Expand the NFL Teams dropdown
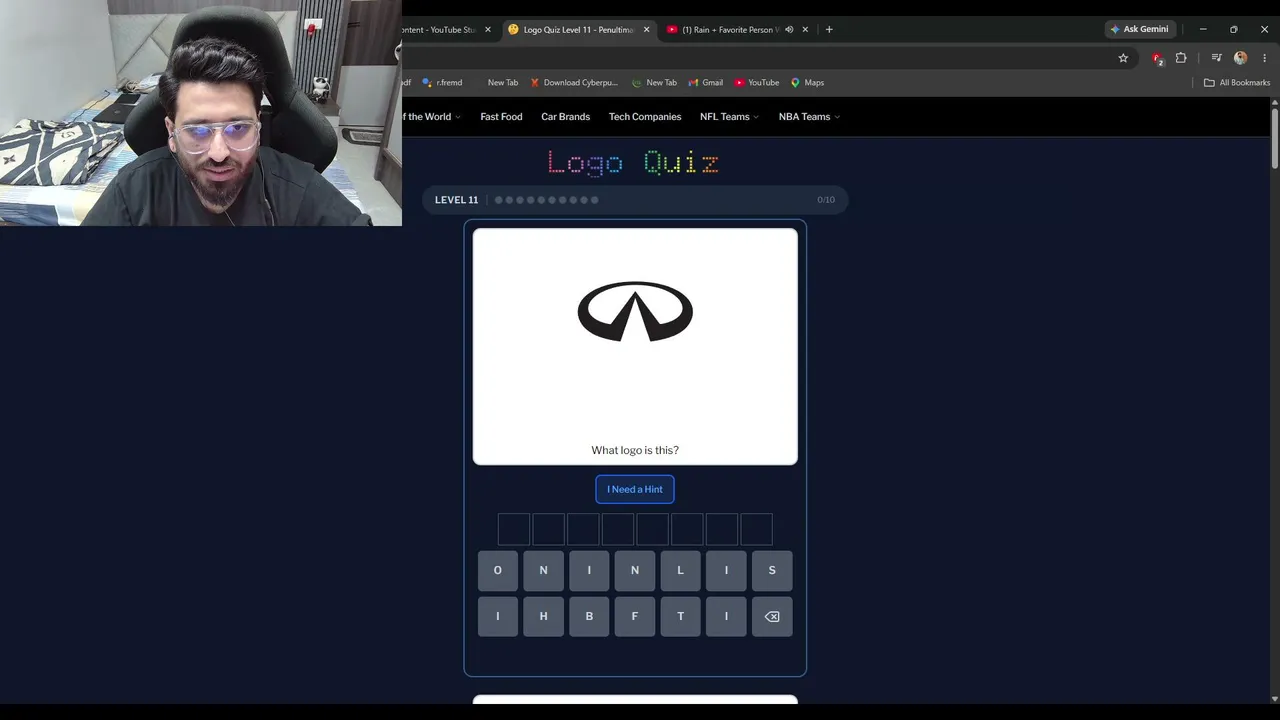Screen dimensions: 1280x720 point(729,117)
